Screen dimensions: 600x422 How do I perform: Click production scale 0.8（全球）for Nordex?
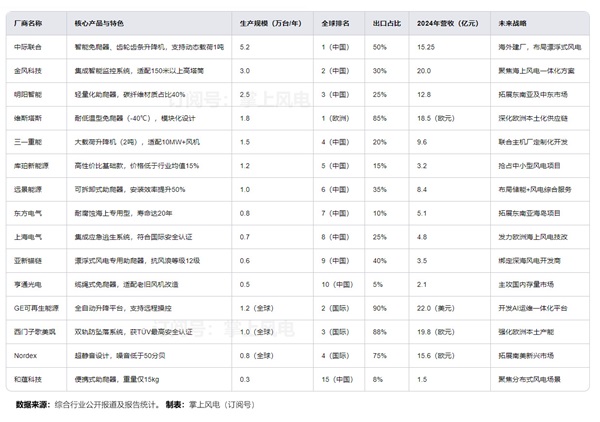point(257,355)
